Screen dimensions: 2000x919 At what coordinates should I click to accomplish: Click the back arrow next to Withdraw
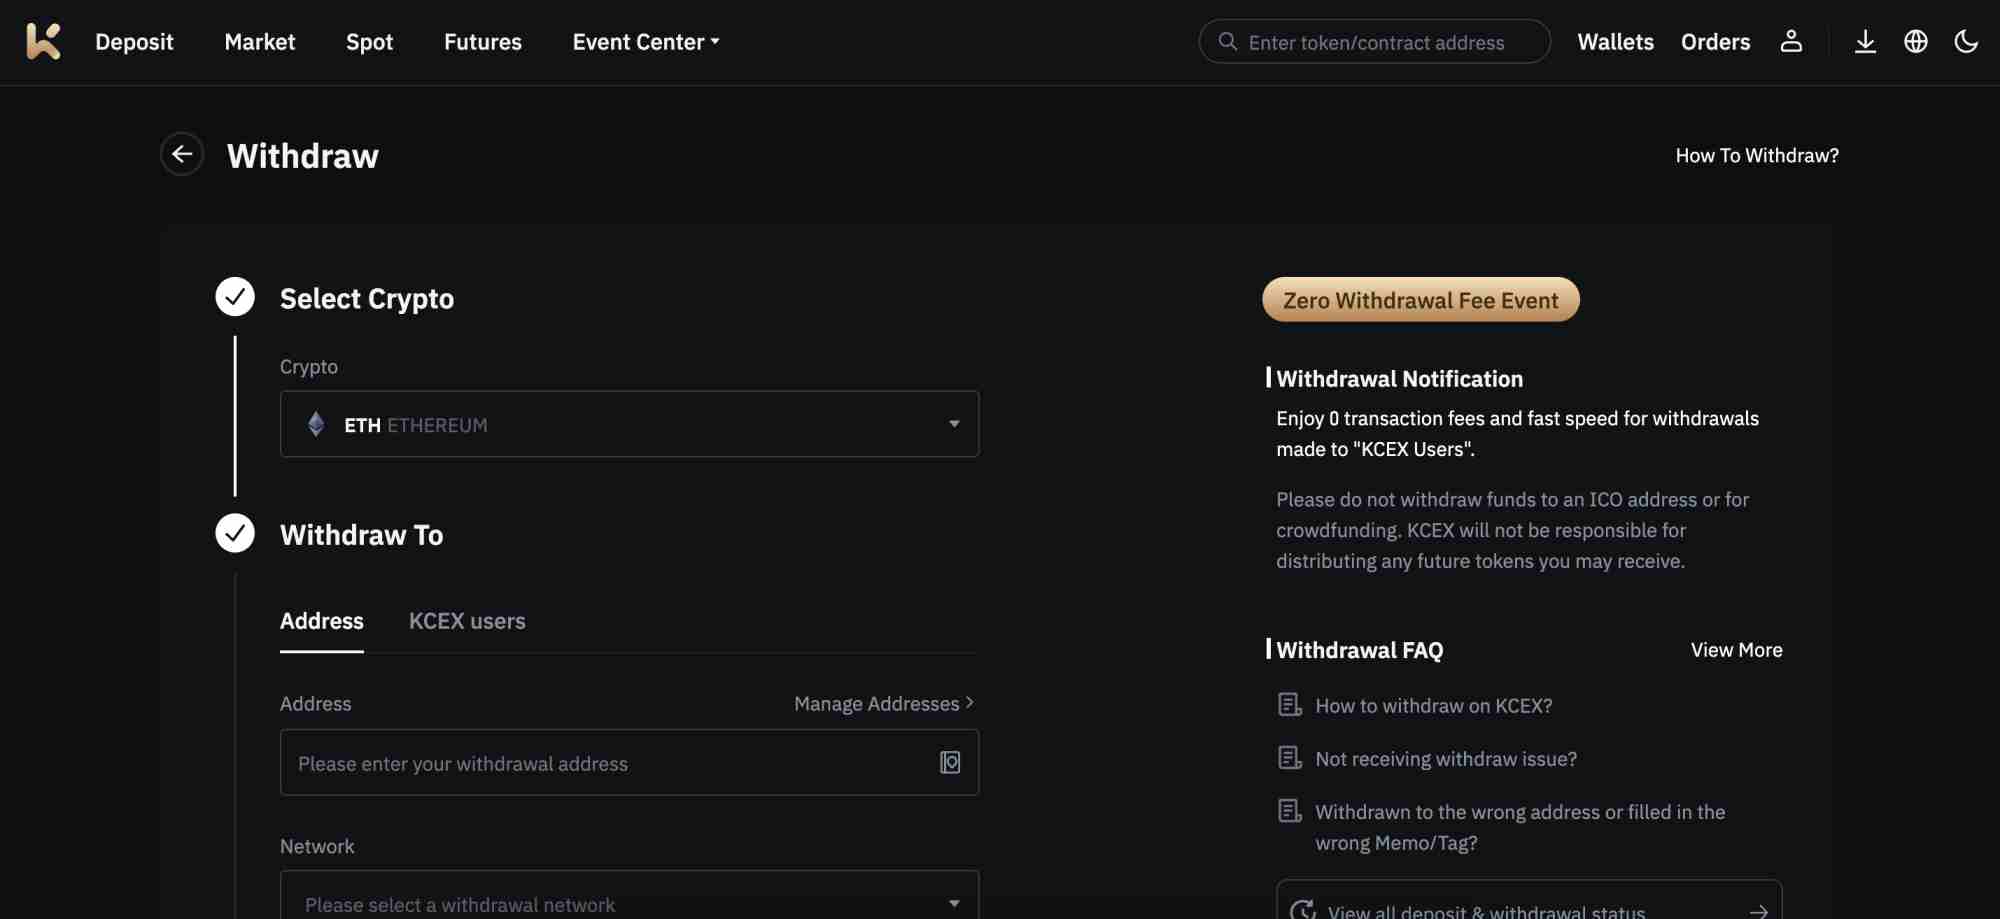tap(181, 154)
